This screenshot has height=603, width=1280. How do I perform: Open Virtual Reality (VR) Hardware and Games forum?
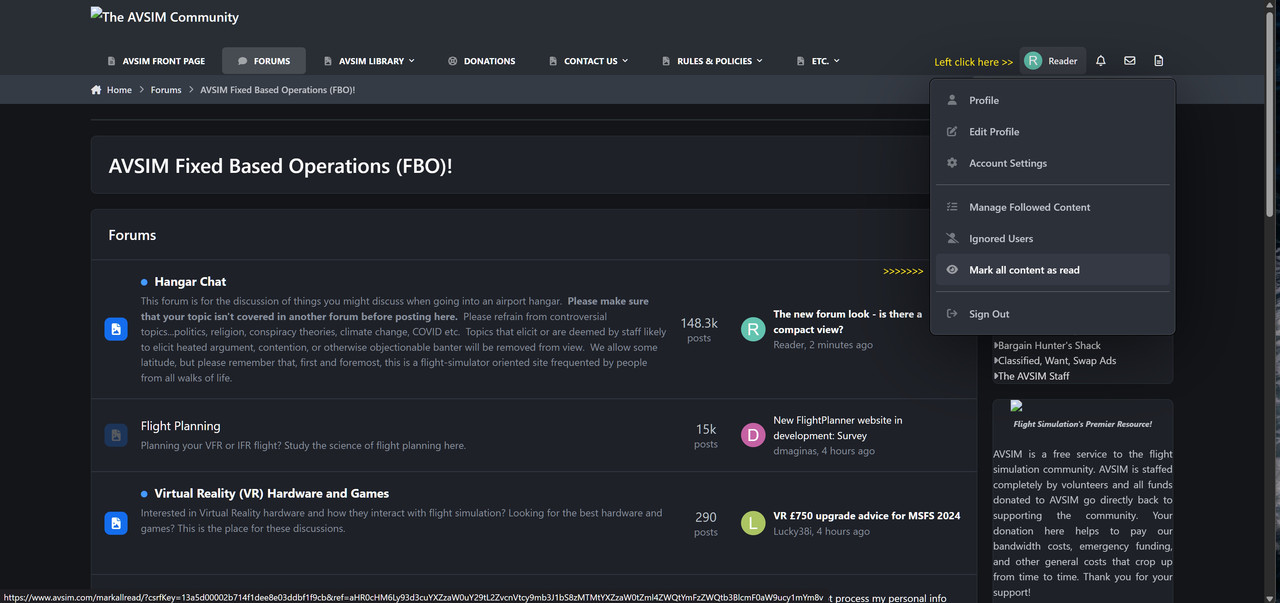271,494
